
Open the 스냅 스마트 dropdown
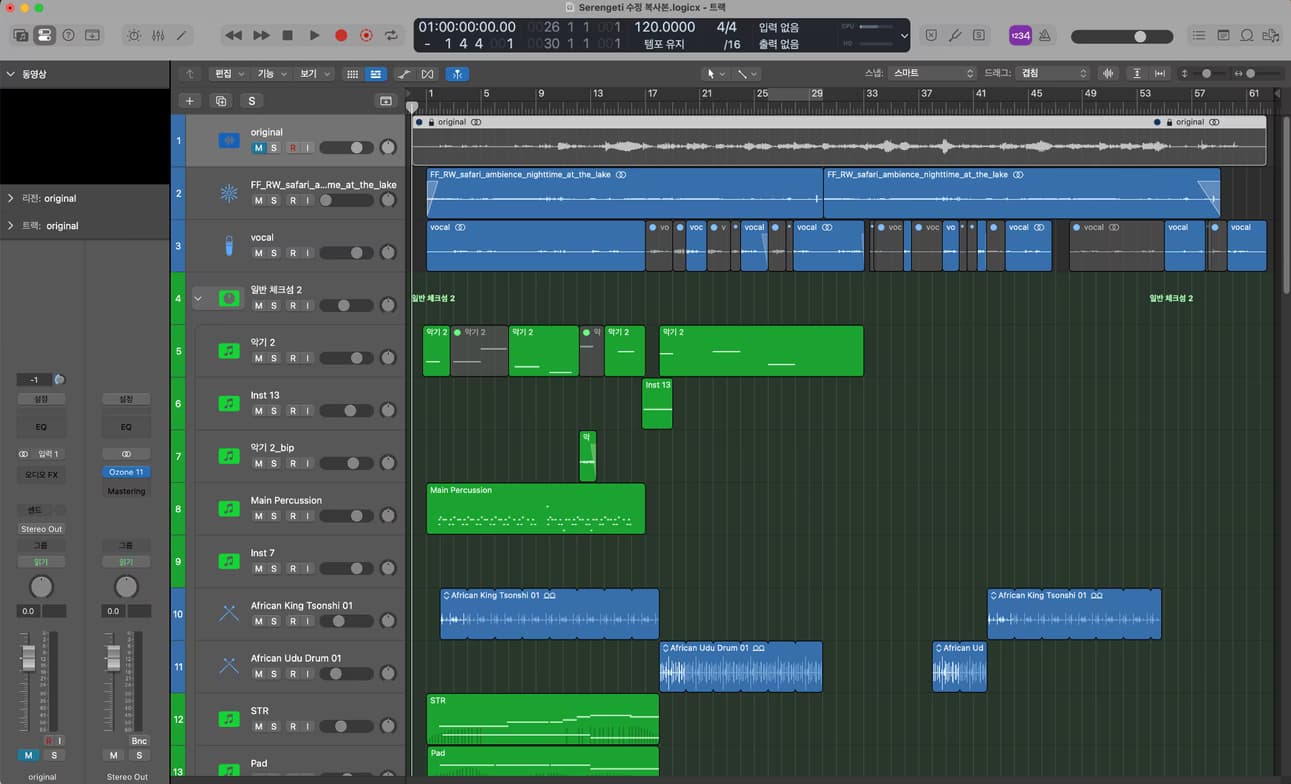pyautogui.click(x=932, y=73)
